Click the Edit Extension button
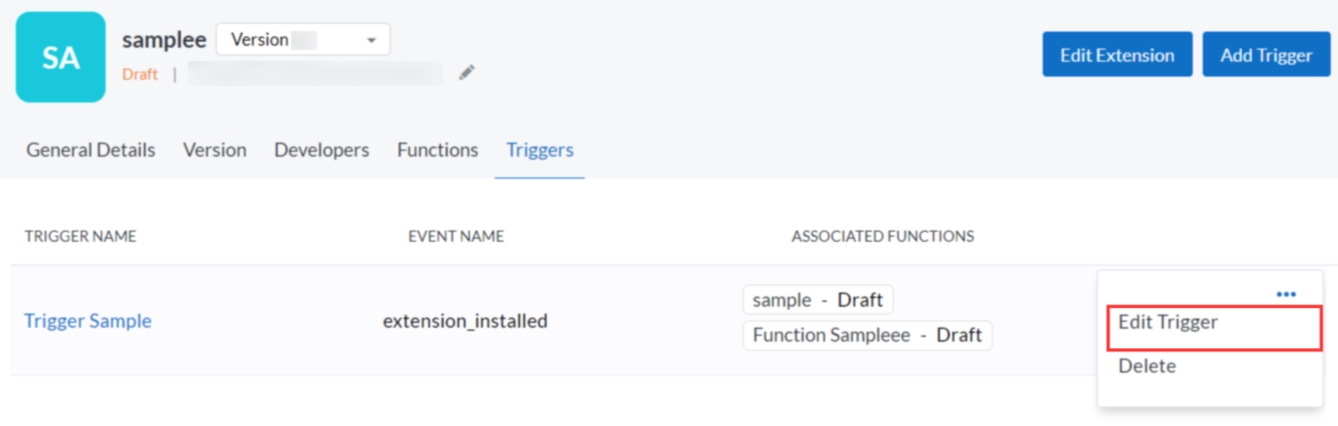1338x426 pixels. pos(1117,55)
